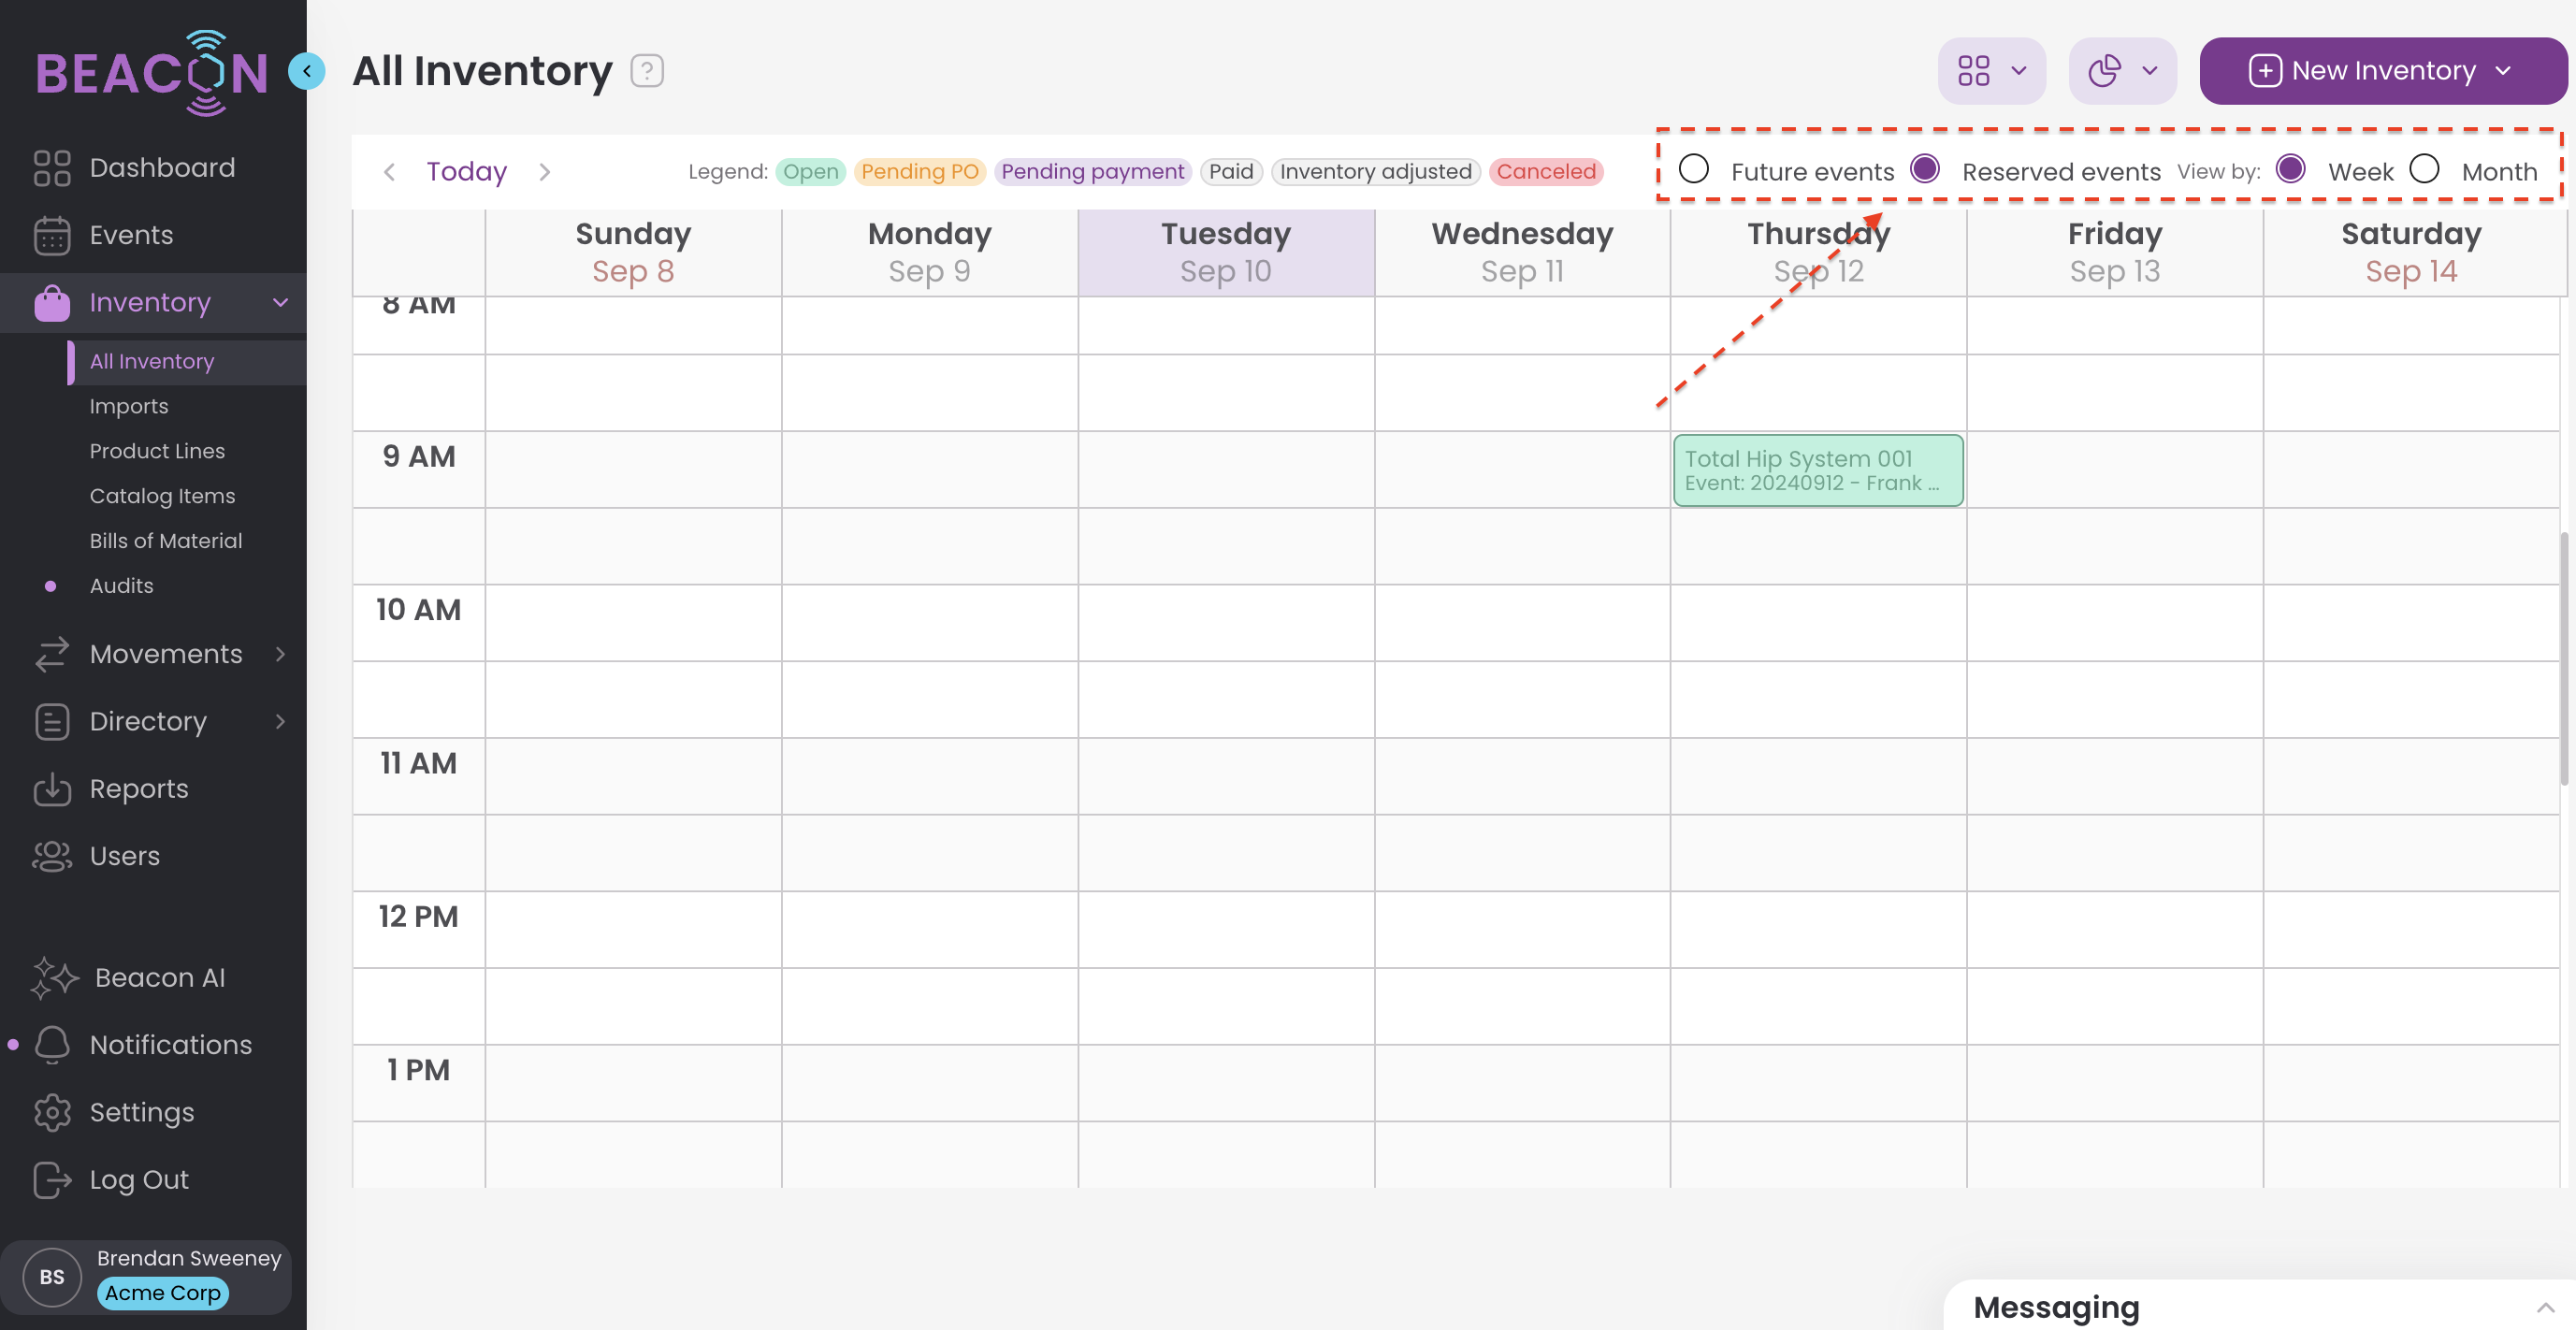Image resolution: width=2576 pixels, height=1330 pixels.
Task: Click the Thursday Sep 12 column header
Action: pyautogui.click(x=1818, y=252)
